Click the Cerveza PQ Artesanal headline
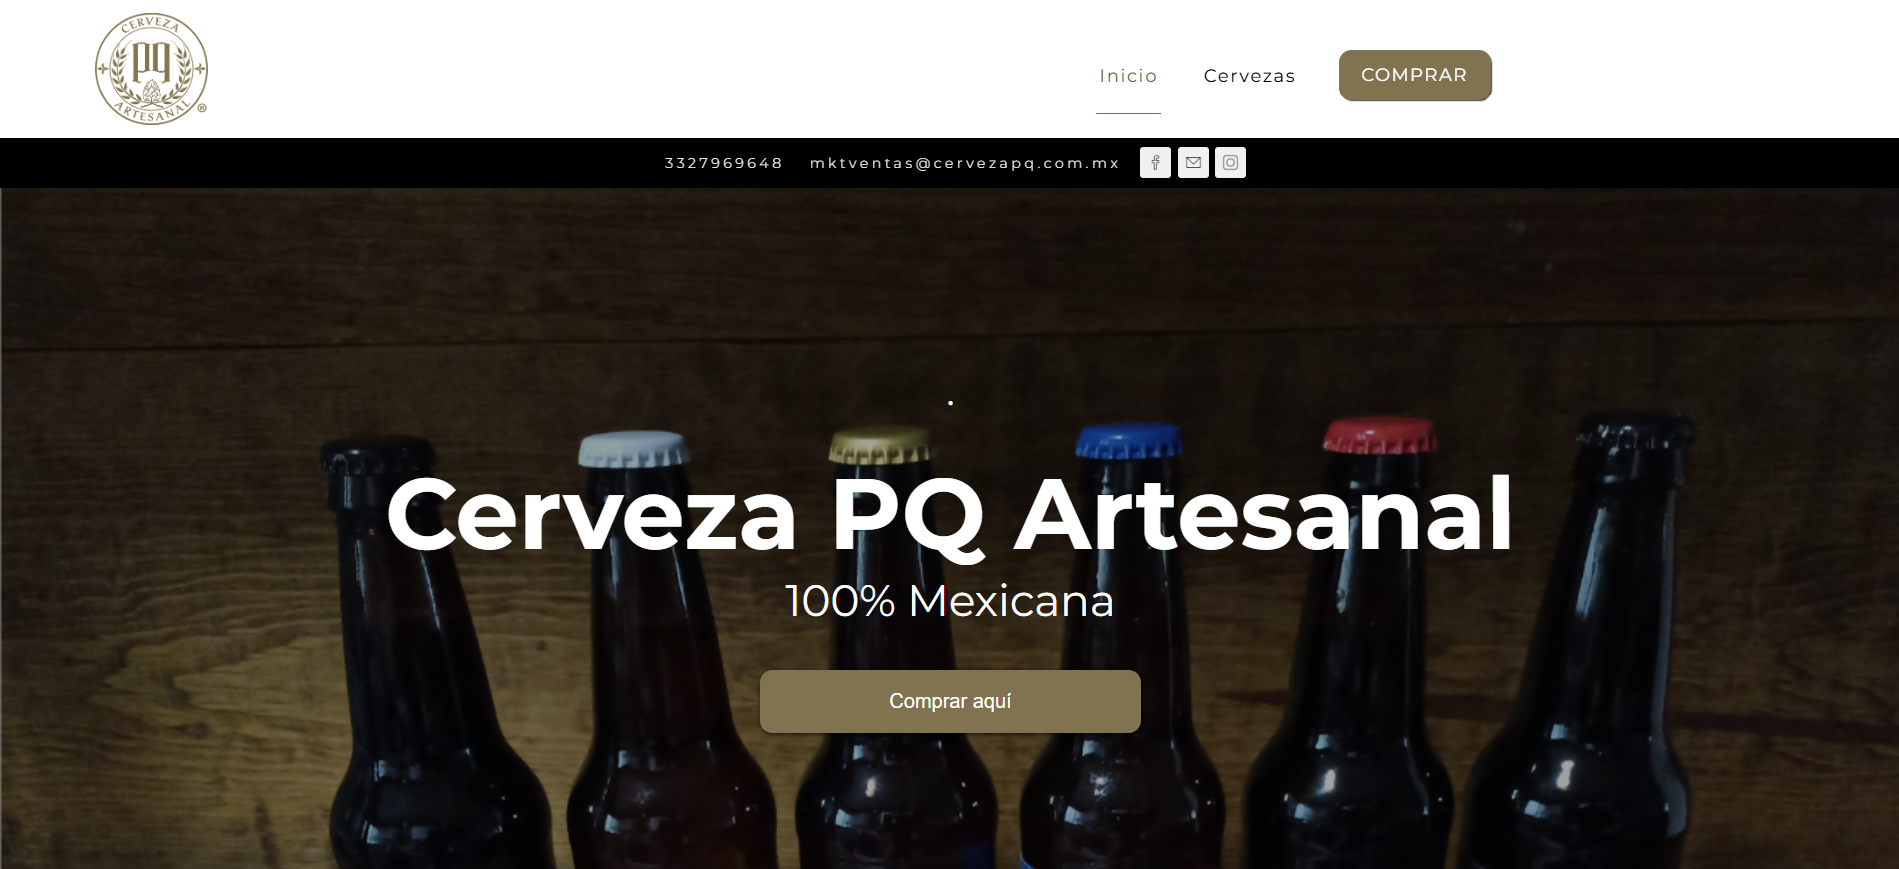1899x869 pixels. [949, 515]
